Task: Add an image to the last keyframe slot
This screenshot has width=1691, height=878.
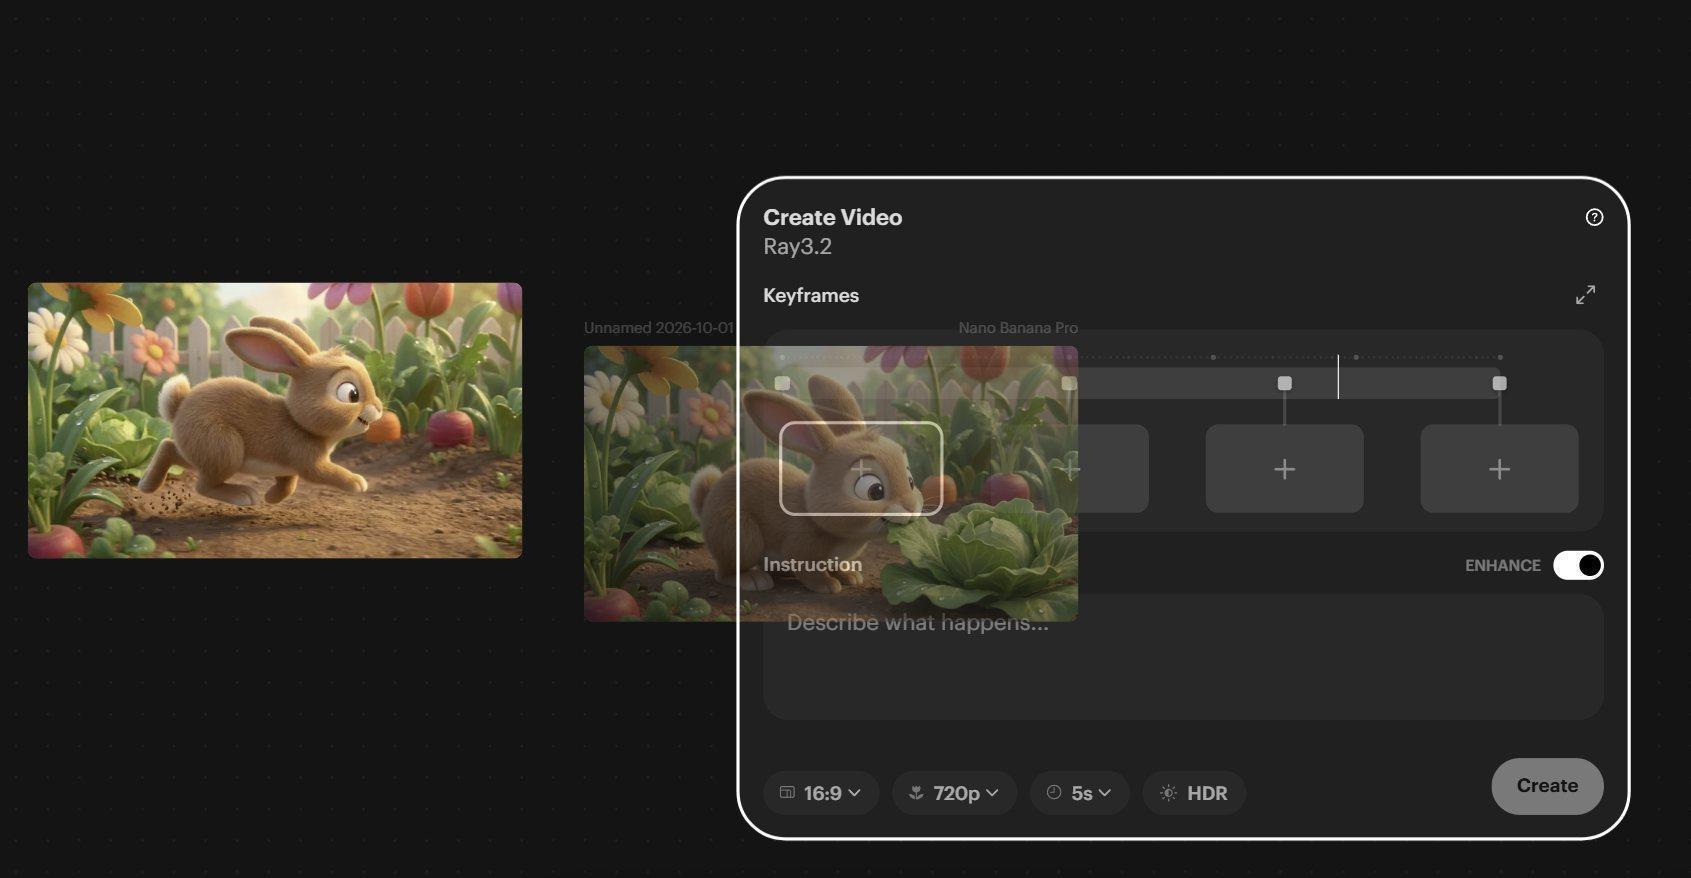Action: click(1499, 469)
